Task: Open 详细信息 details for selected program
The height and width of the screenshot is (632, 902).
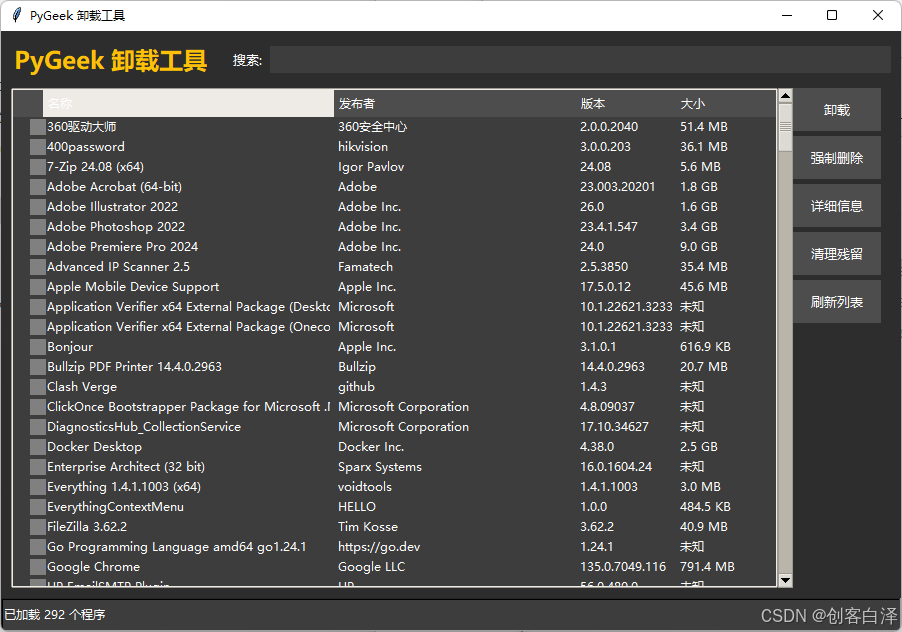Action: (836, 206)
